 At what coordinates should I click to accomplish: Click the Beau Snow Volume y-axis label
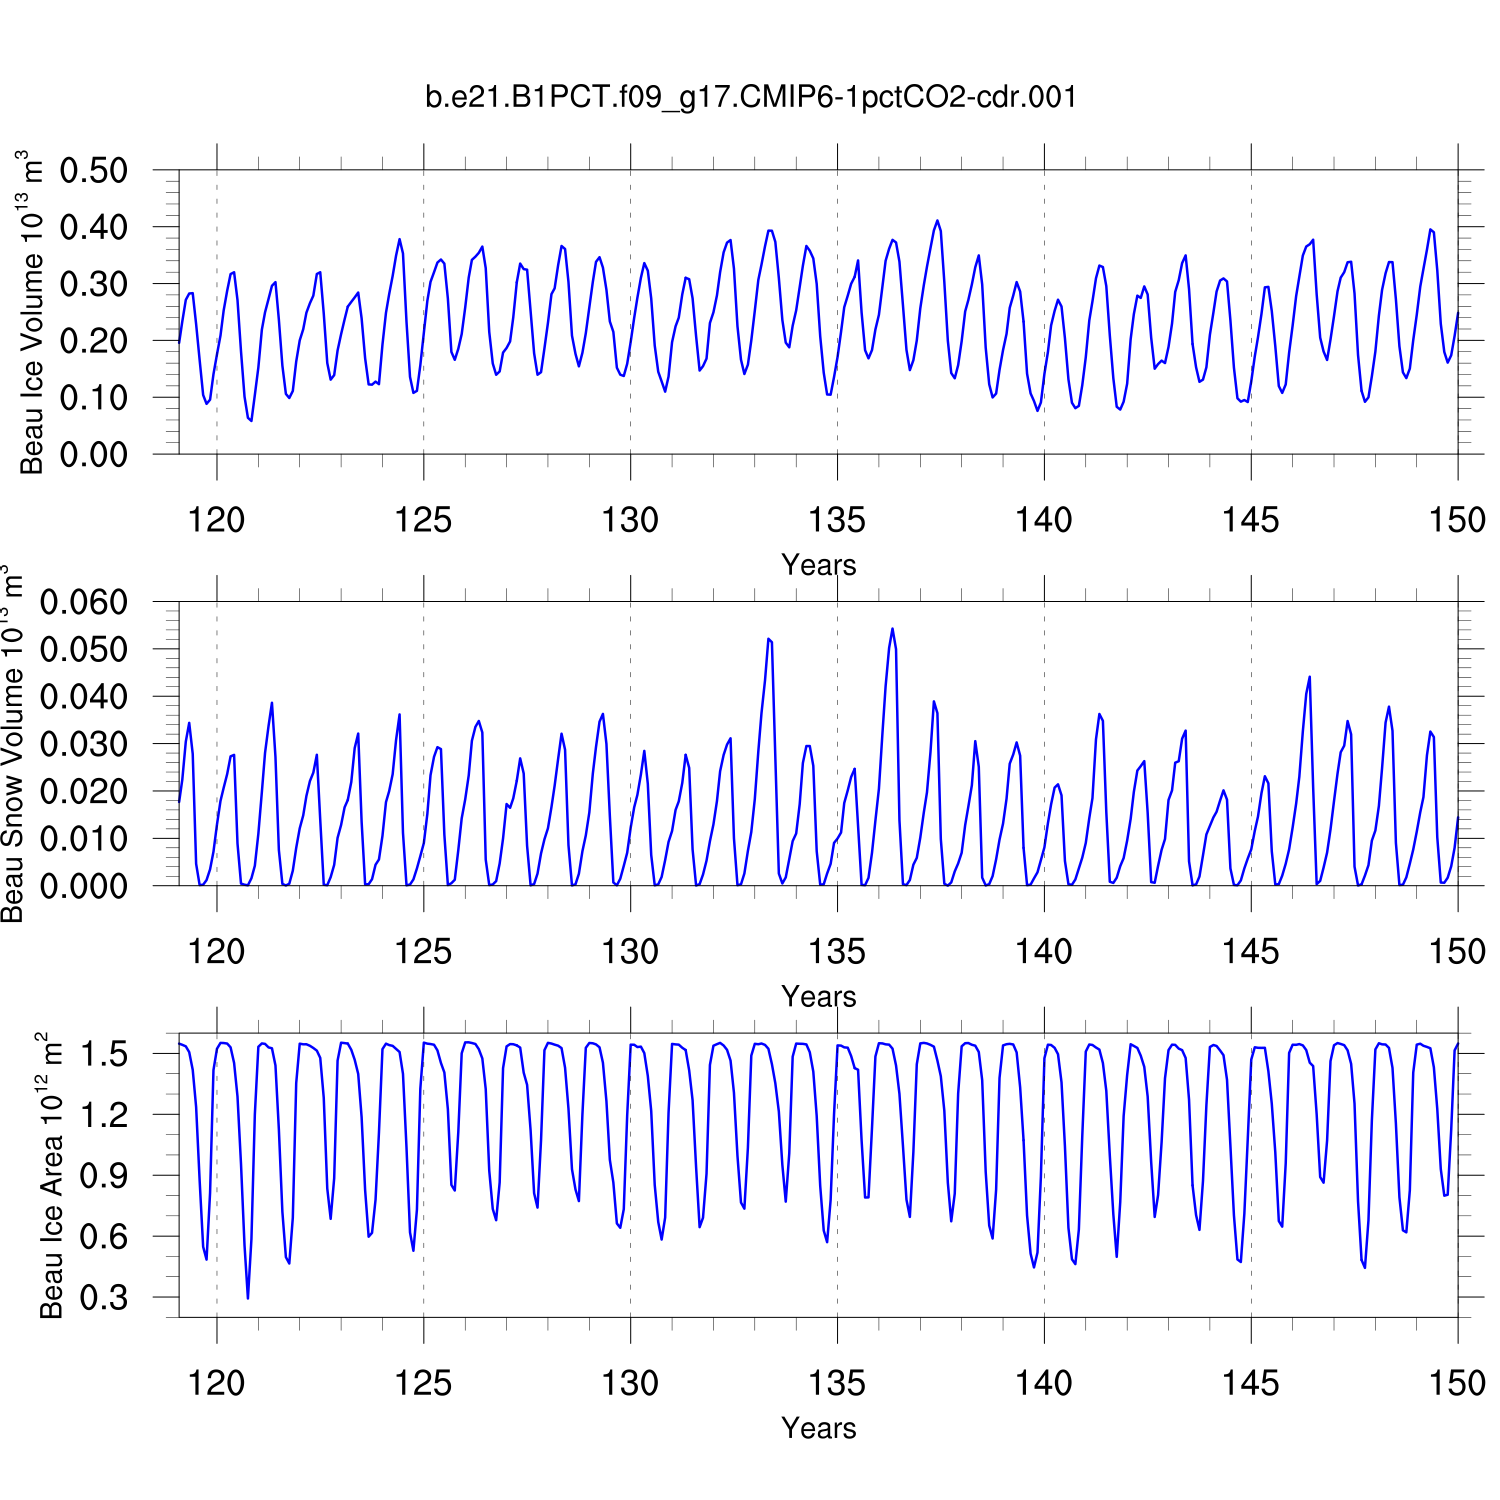coord(12,744)
